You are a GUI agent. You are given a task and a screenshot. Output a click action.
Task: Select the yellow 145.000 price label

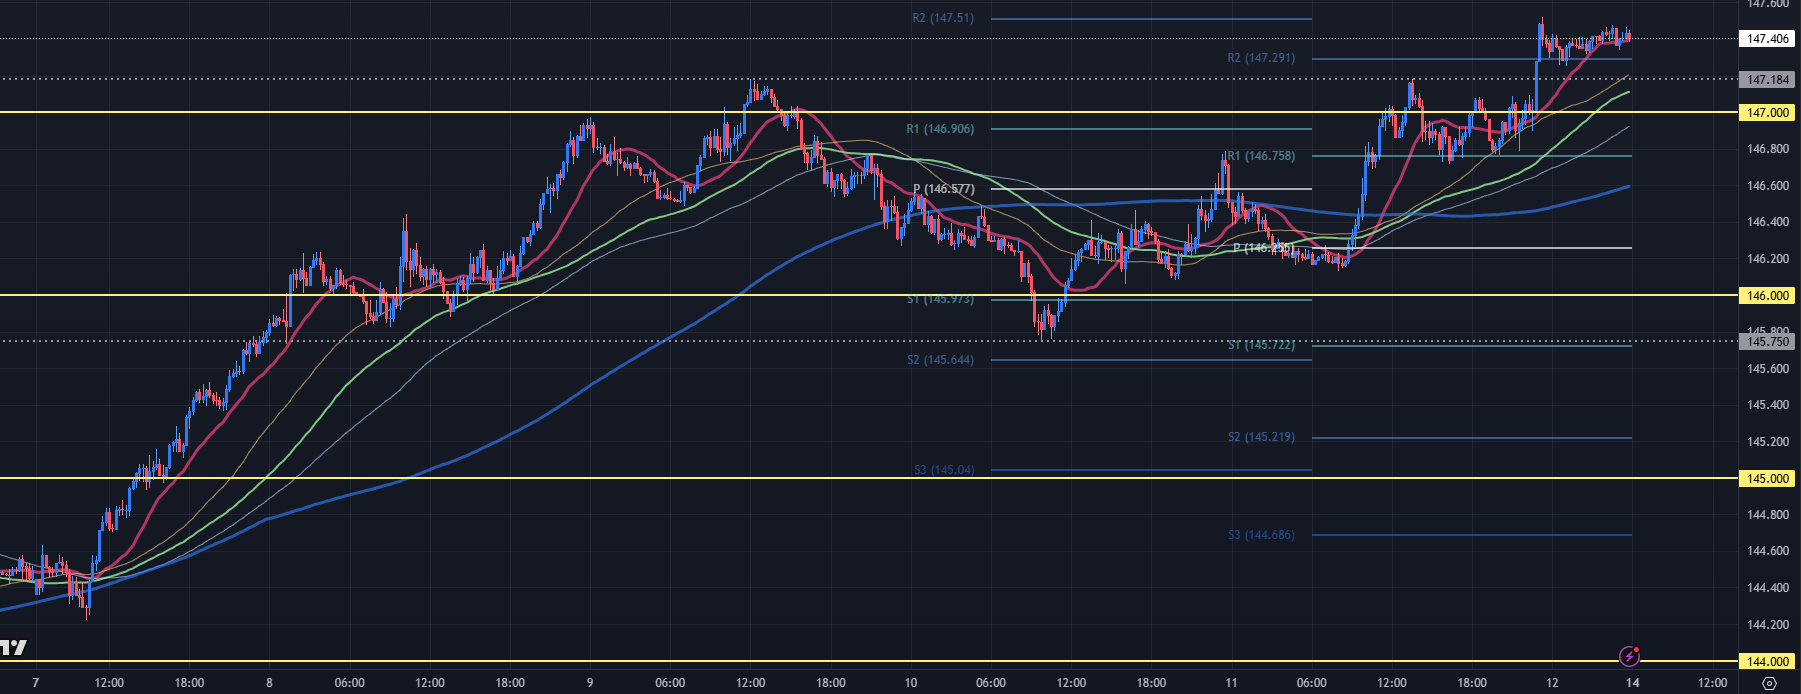click(x=1768, y=478)
